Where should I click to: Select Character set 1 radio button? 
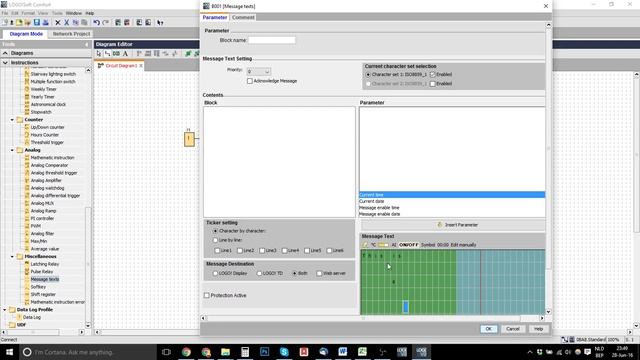click(368, 75)
